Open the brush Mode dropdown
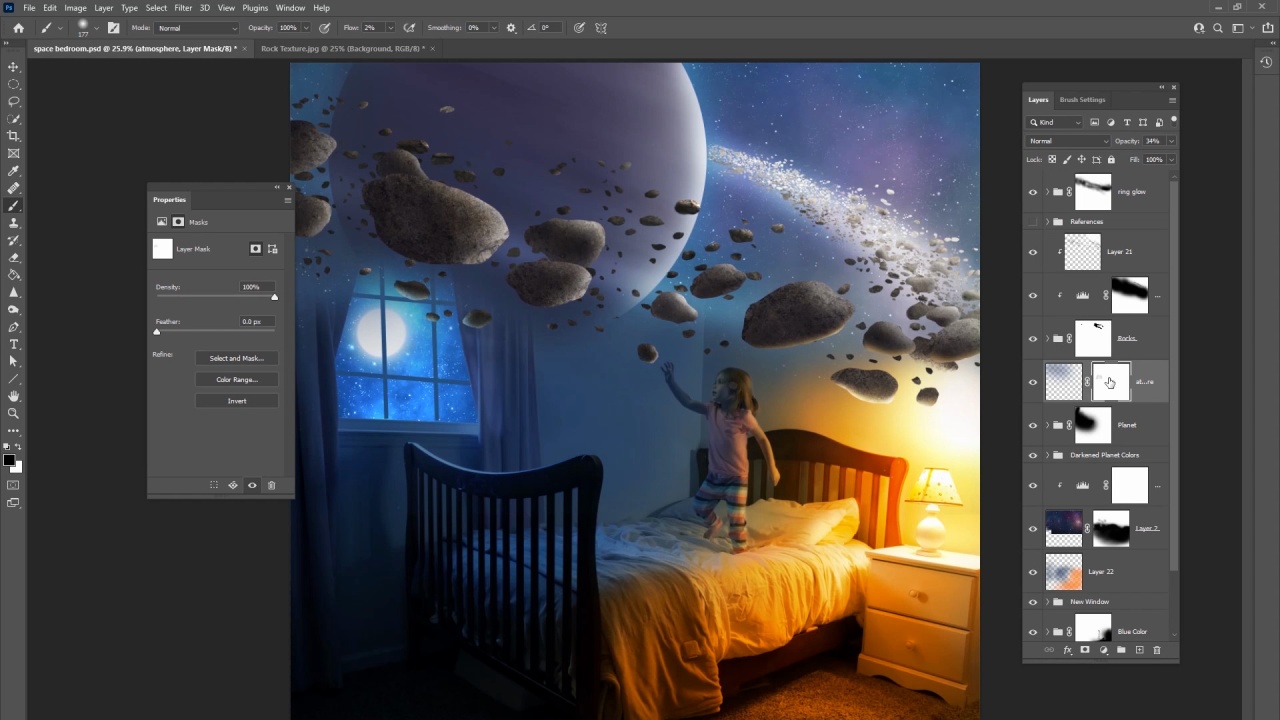This screenshot has height=720, width=1280. pos(197,28)
